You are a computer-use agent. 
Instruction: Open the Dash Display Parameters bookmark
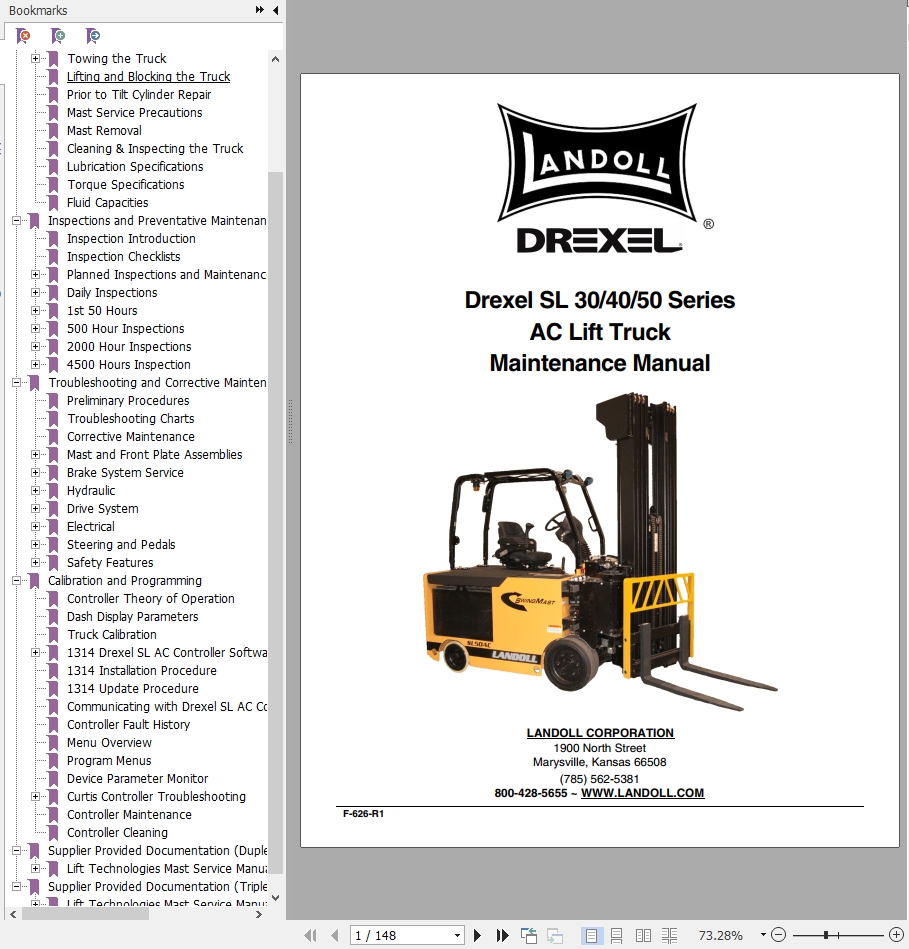click(x=133, y=617)
